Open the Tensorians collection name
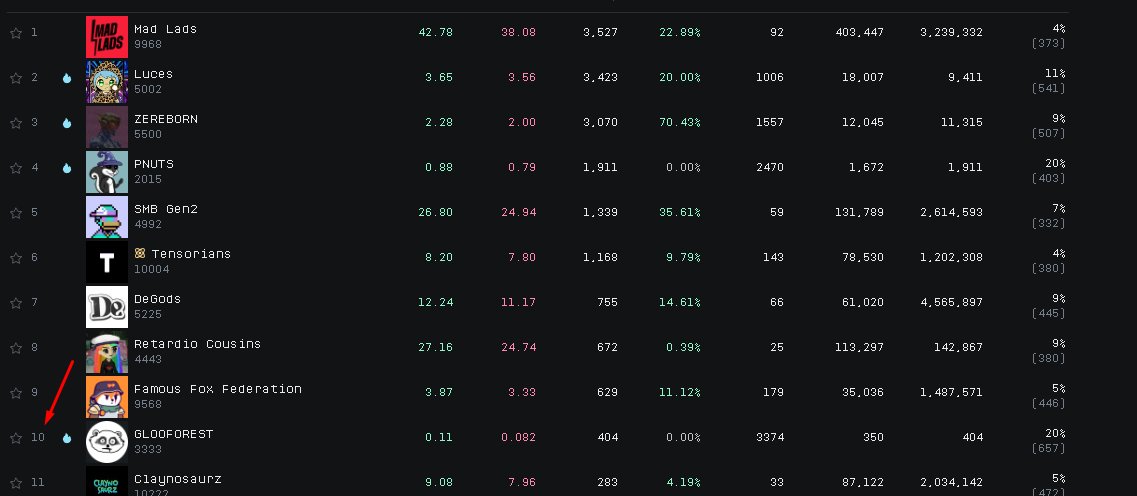The image size is (1137, 496). (x=191, y=254)
